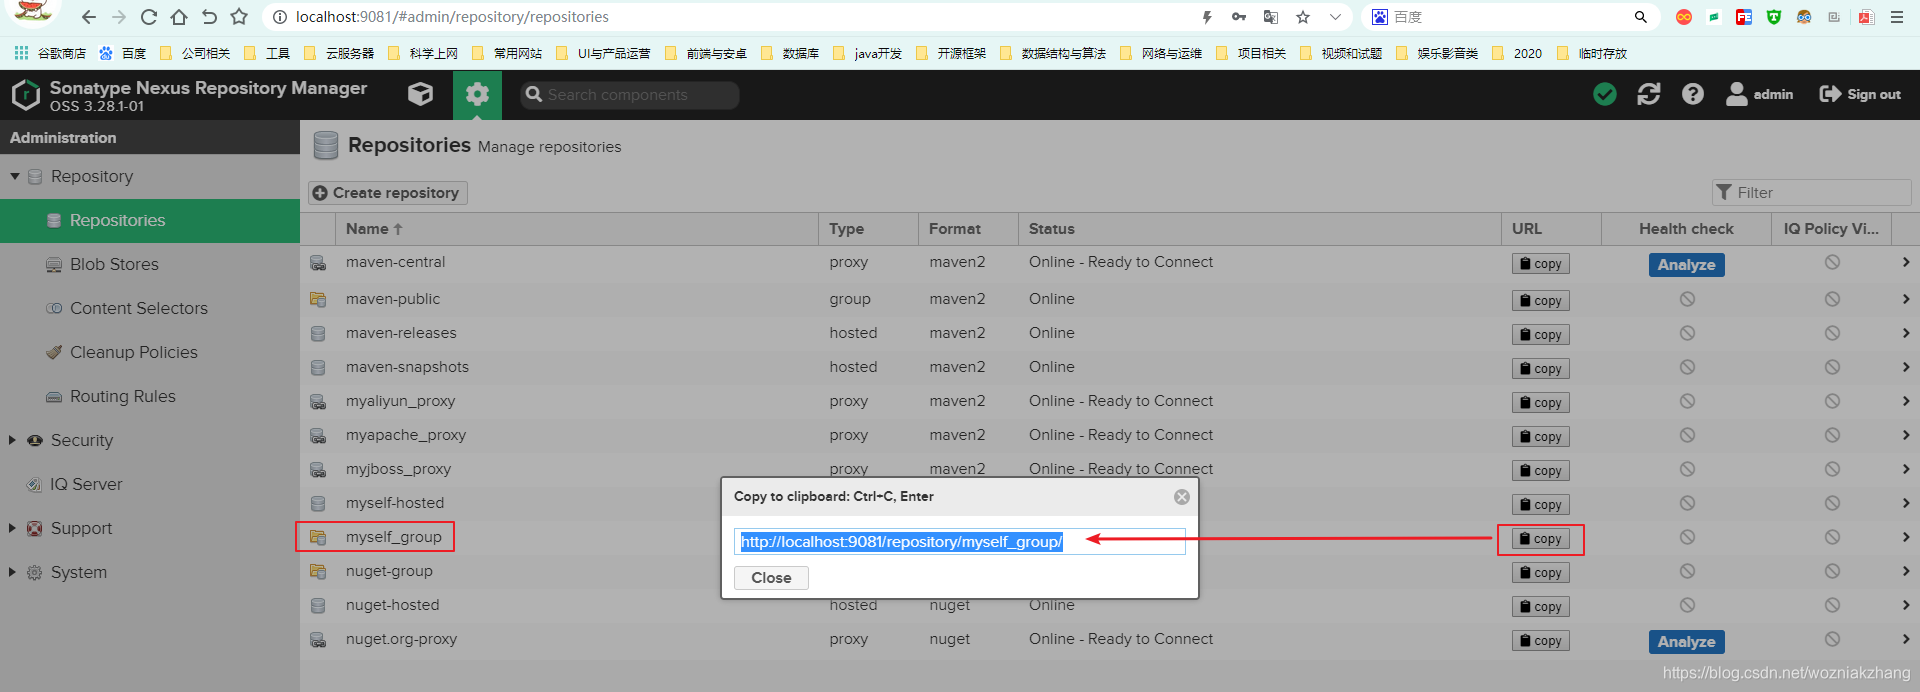
Task: Click the Filter repositories field
Action: point(1812,192)
